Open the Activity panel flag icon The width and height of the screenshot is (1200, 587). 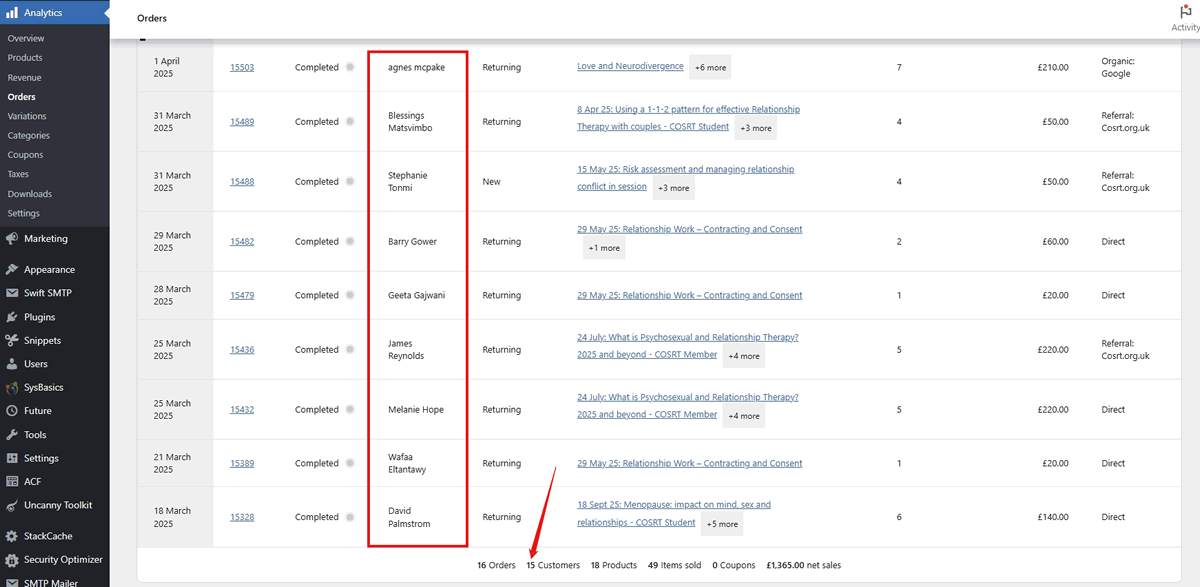tap(1185, 11)
